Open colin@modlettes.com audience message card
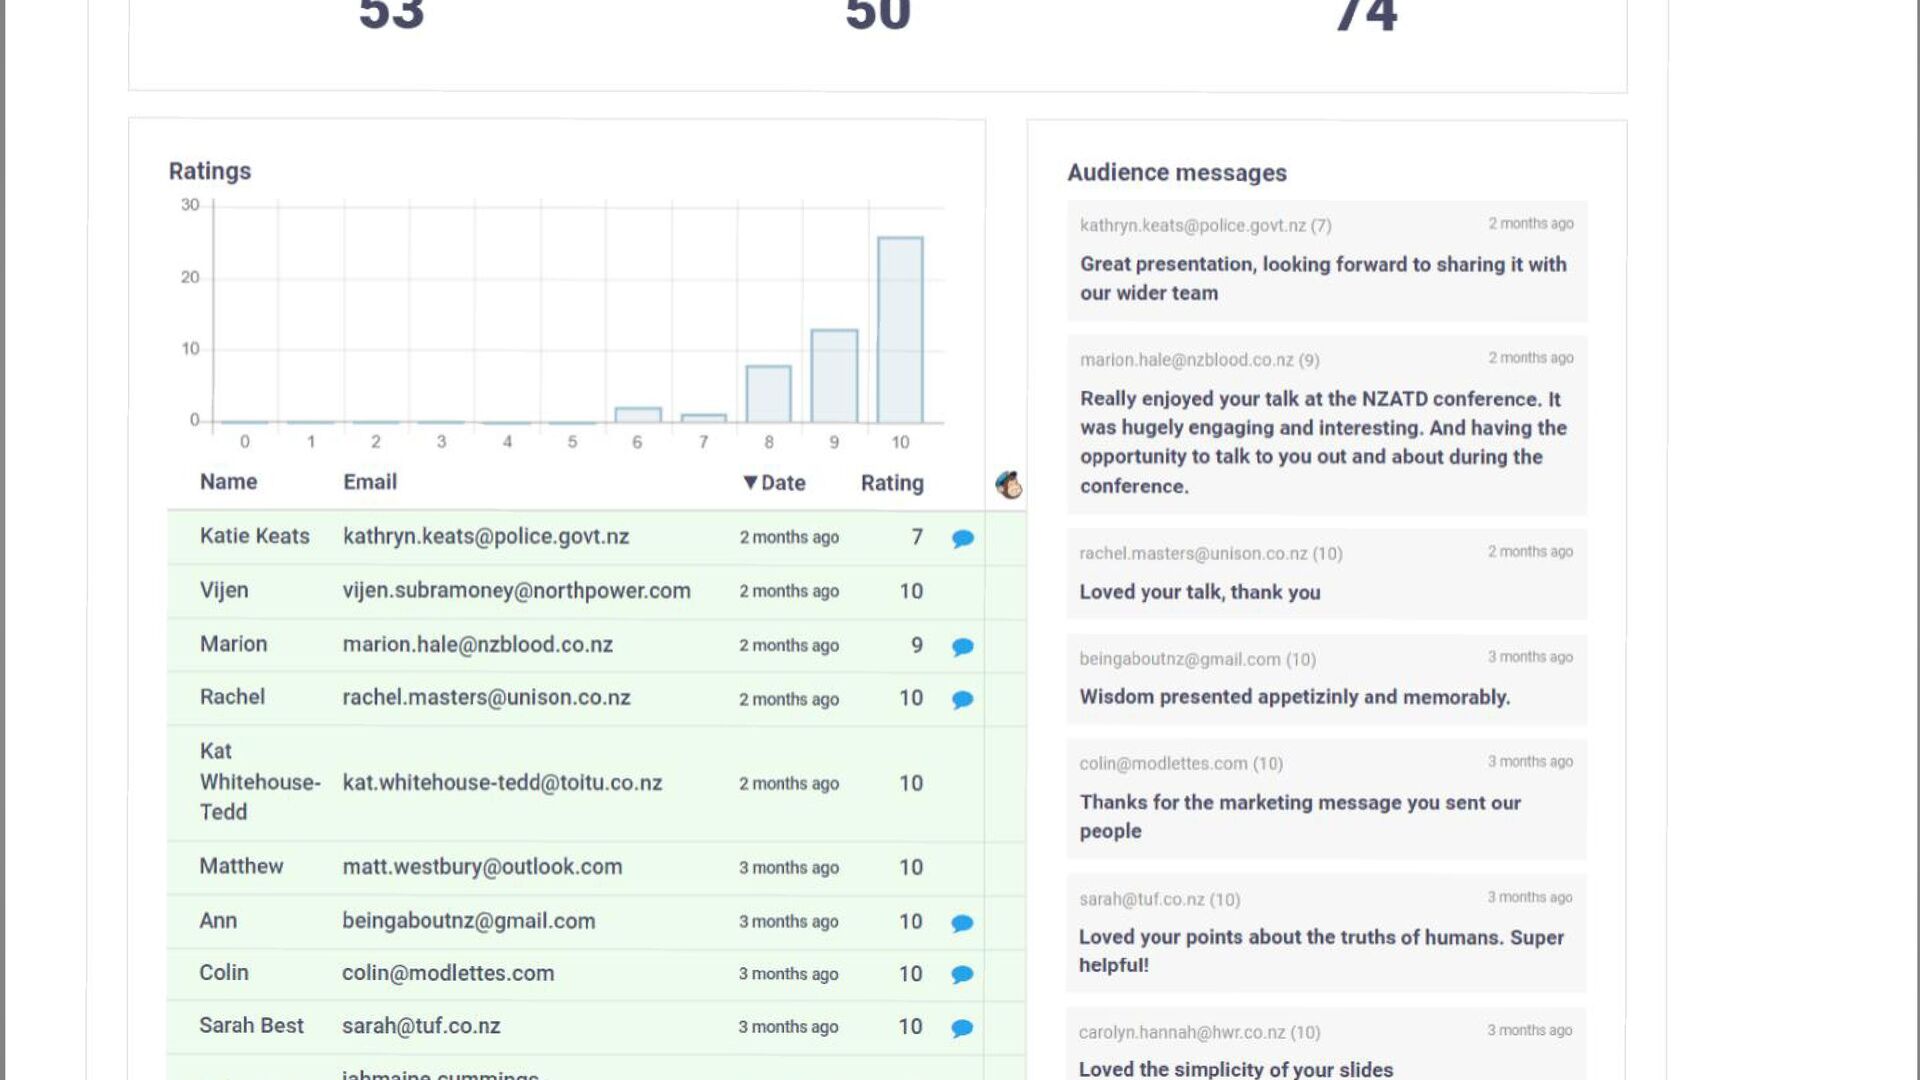1920x1080 pixels. pyautogui.click(x=1326, y=800)
